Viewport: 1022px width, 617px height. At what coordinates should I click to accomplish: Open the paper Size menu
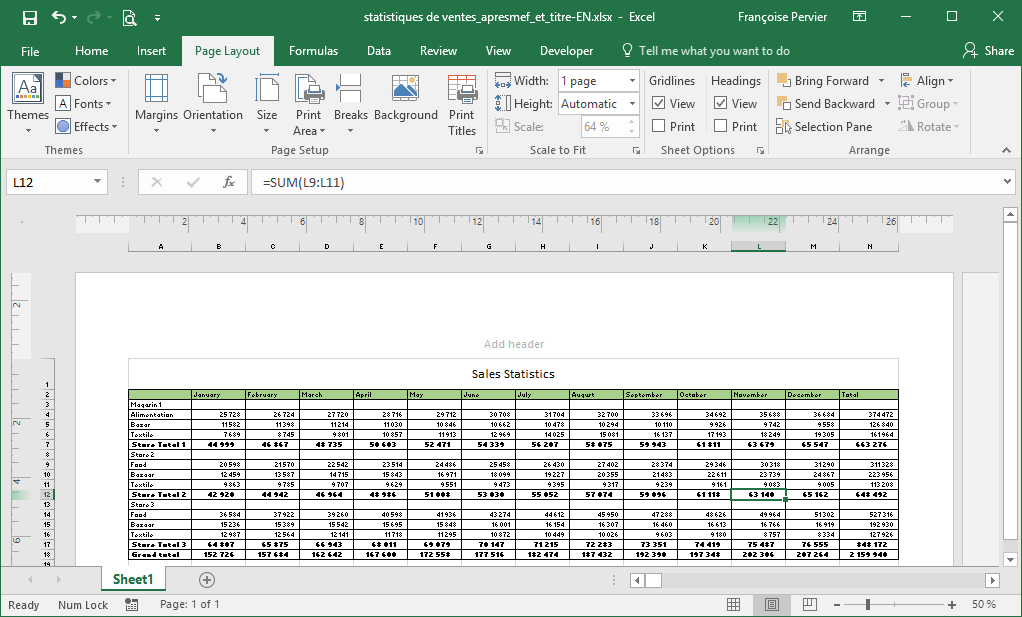tap(267, 103)
